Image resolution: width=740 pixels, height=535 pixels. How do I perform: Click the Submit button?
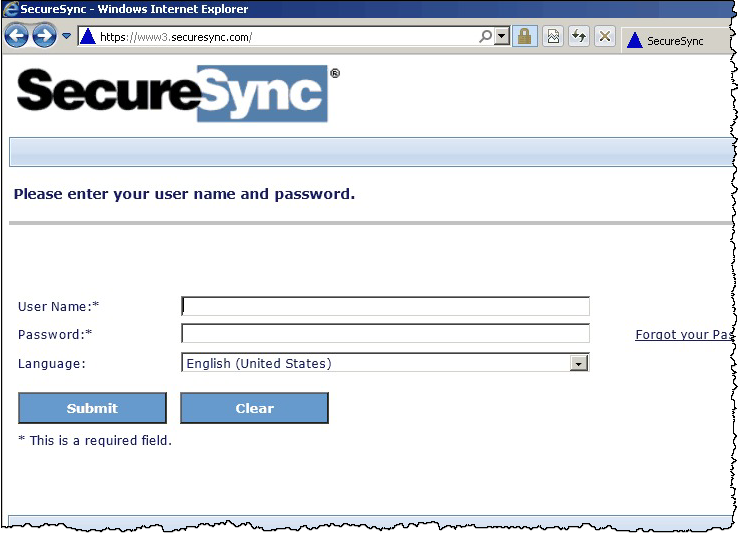click(x=92, y=408)
